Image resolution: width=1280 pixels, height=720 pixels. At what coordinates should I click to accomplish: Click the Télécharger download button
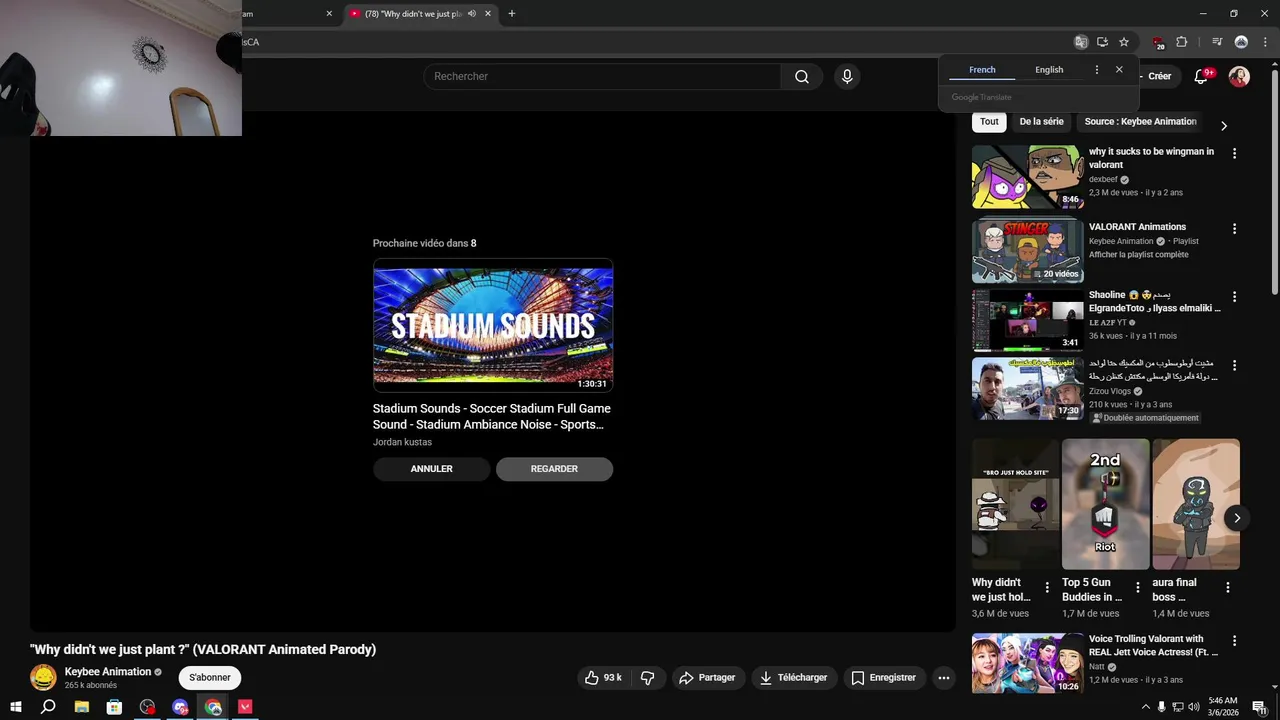tap(794, 678)
